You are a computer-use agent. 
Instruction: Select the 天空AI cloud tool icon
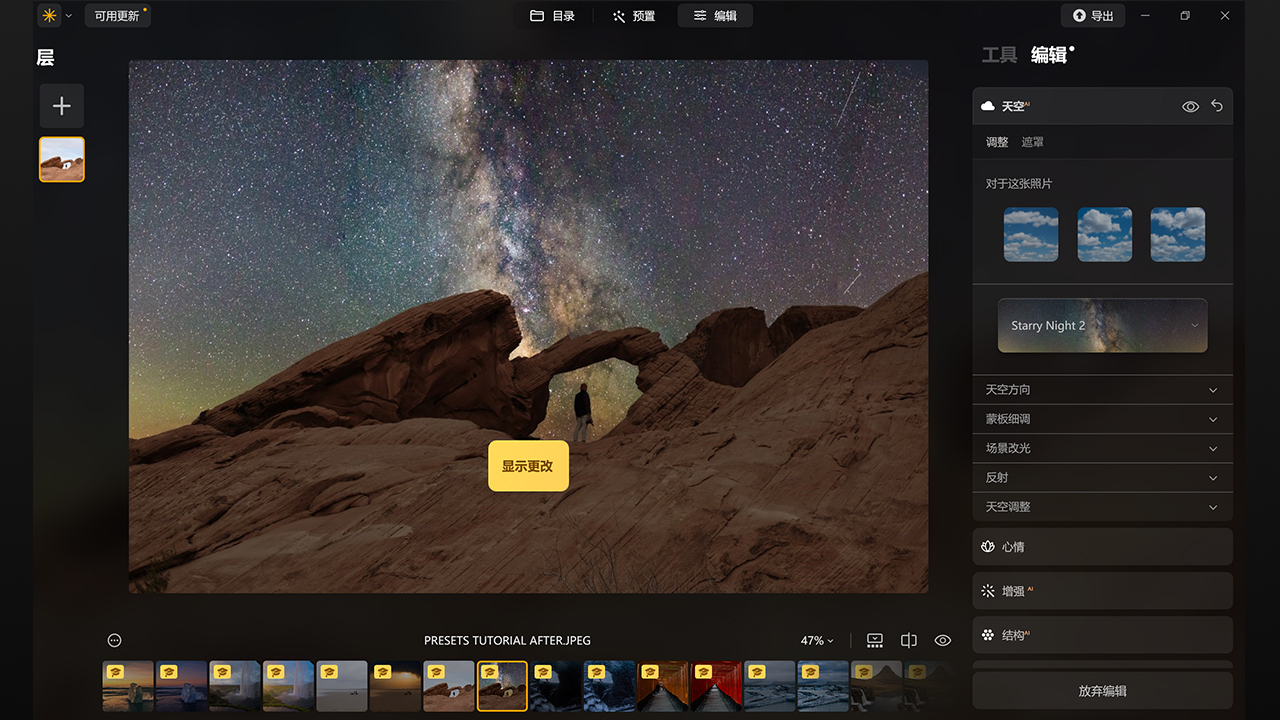(x=988, y=105)
